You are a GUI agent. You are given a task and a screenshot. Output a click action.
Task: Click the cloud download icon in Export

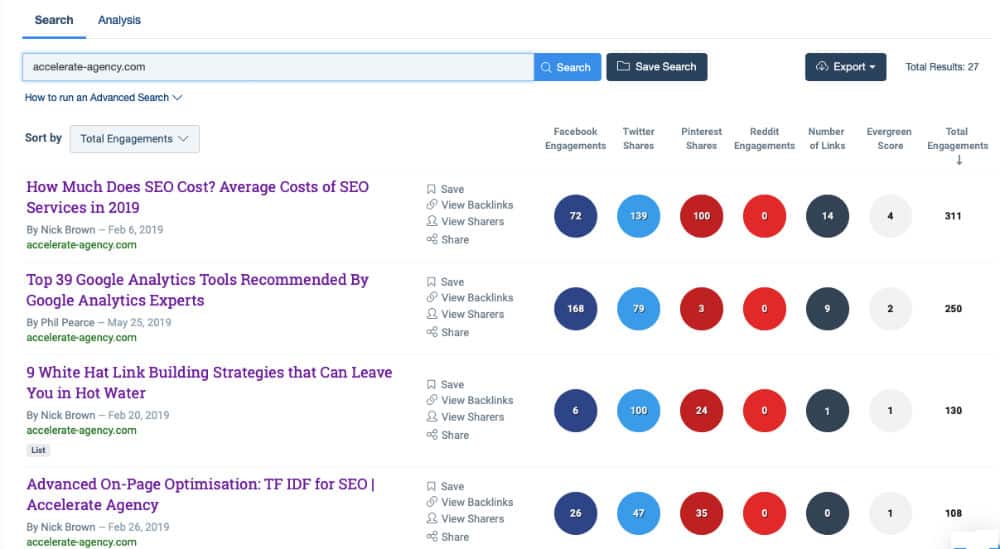822,67
